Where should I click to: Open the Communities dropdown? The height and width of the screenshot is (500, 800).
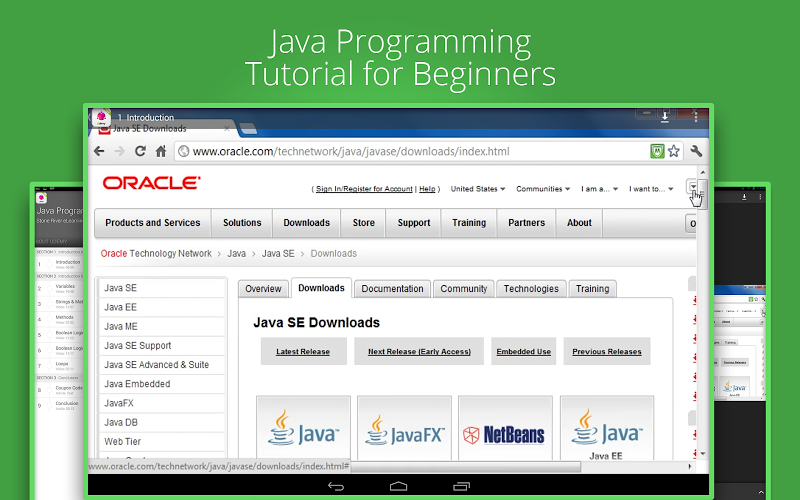pos(543,189)
